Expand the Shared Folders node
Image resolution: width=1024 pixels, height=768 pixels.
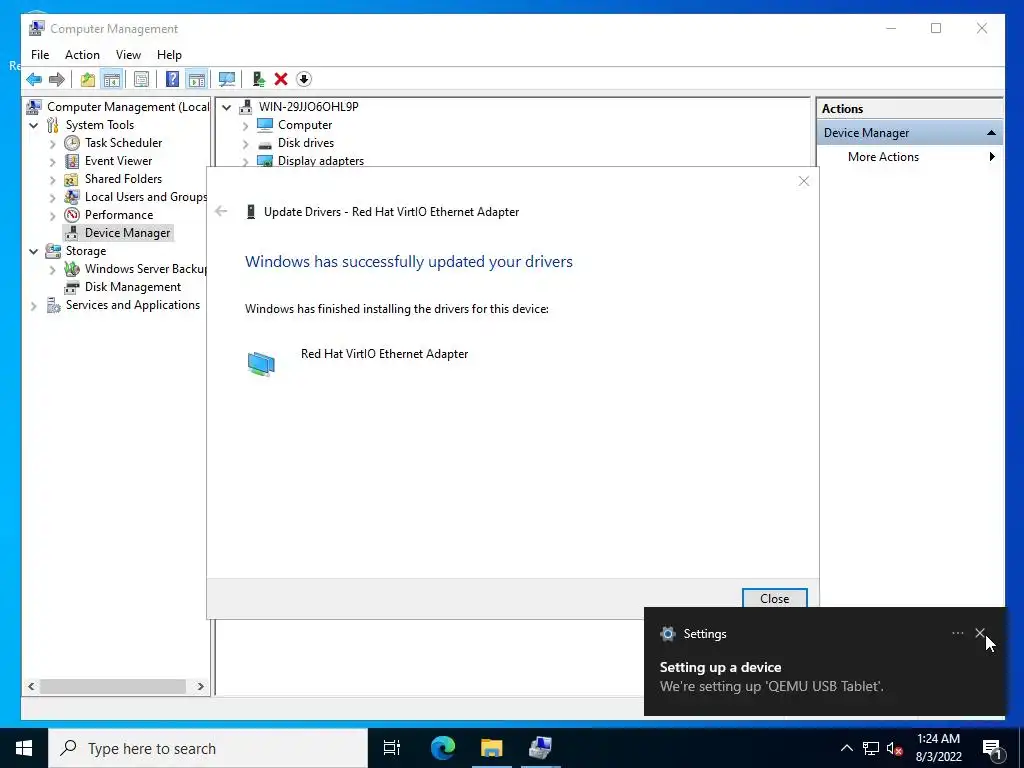tap(53, 179)
